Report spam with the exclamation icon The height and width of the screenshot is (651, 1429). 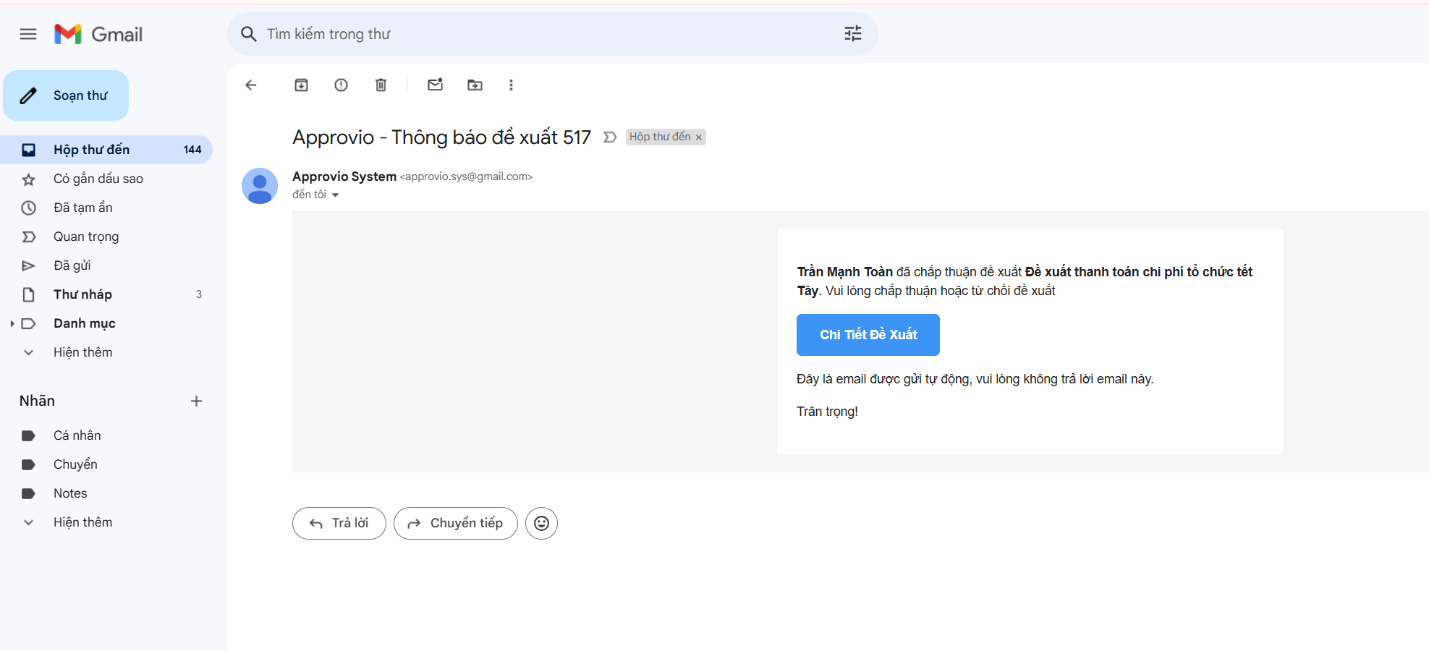[341, 85]
